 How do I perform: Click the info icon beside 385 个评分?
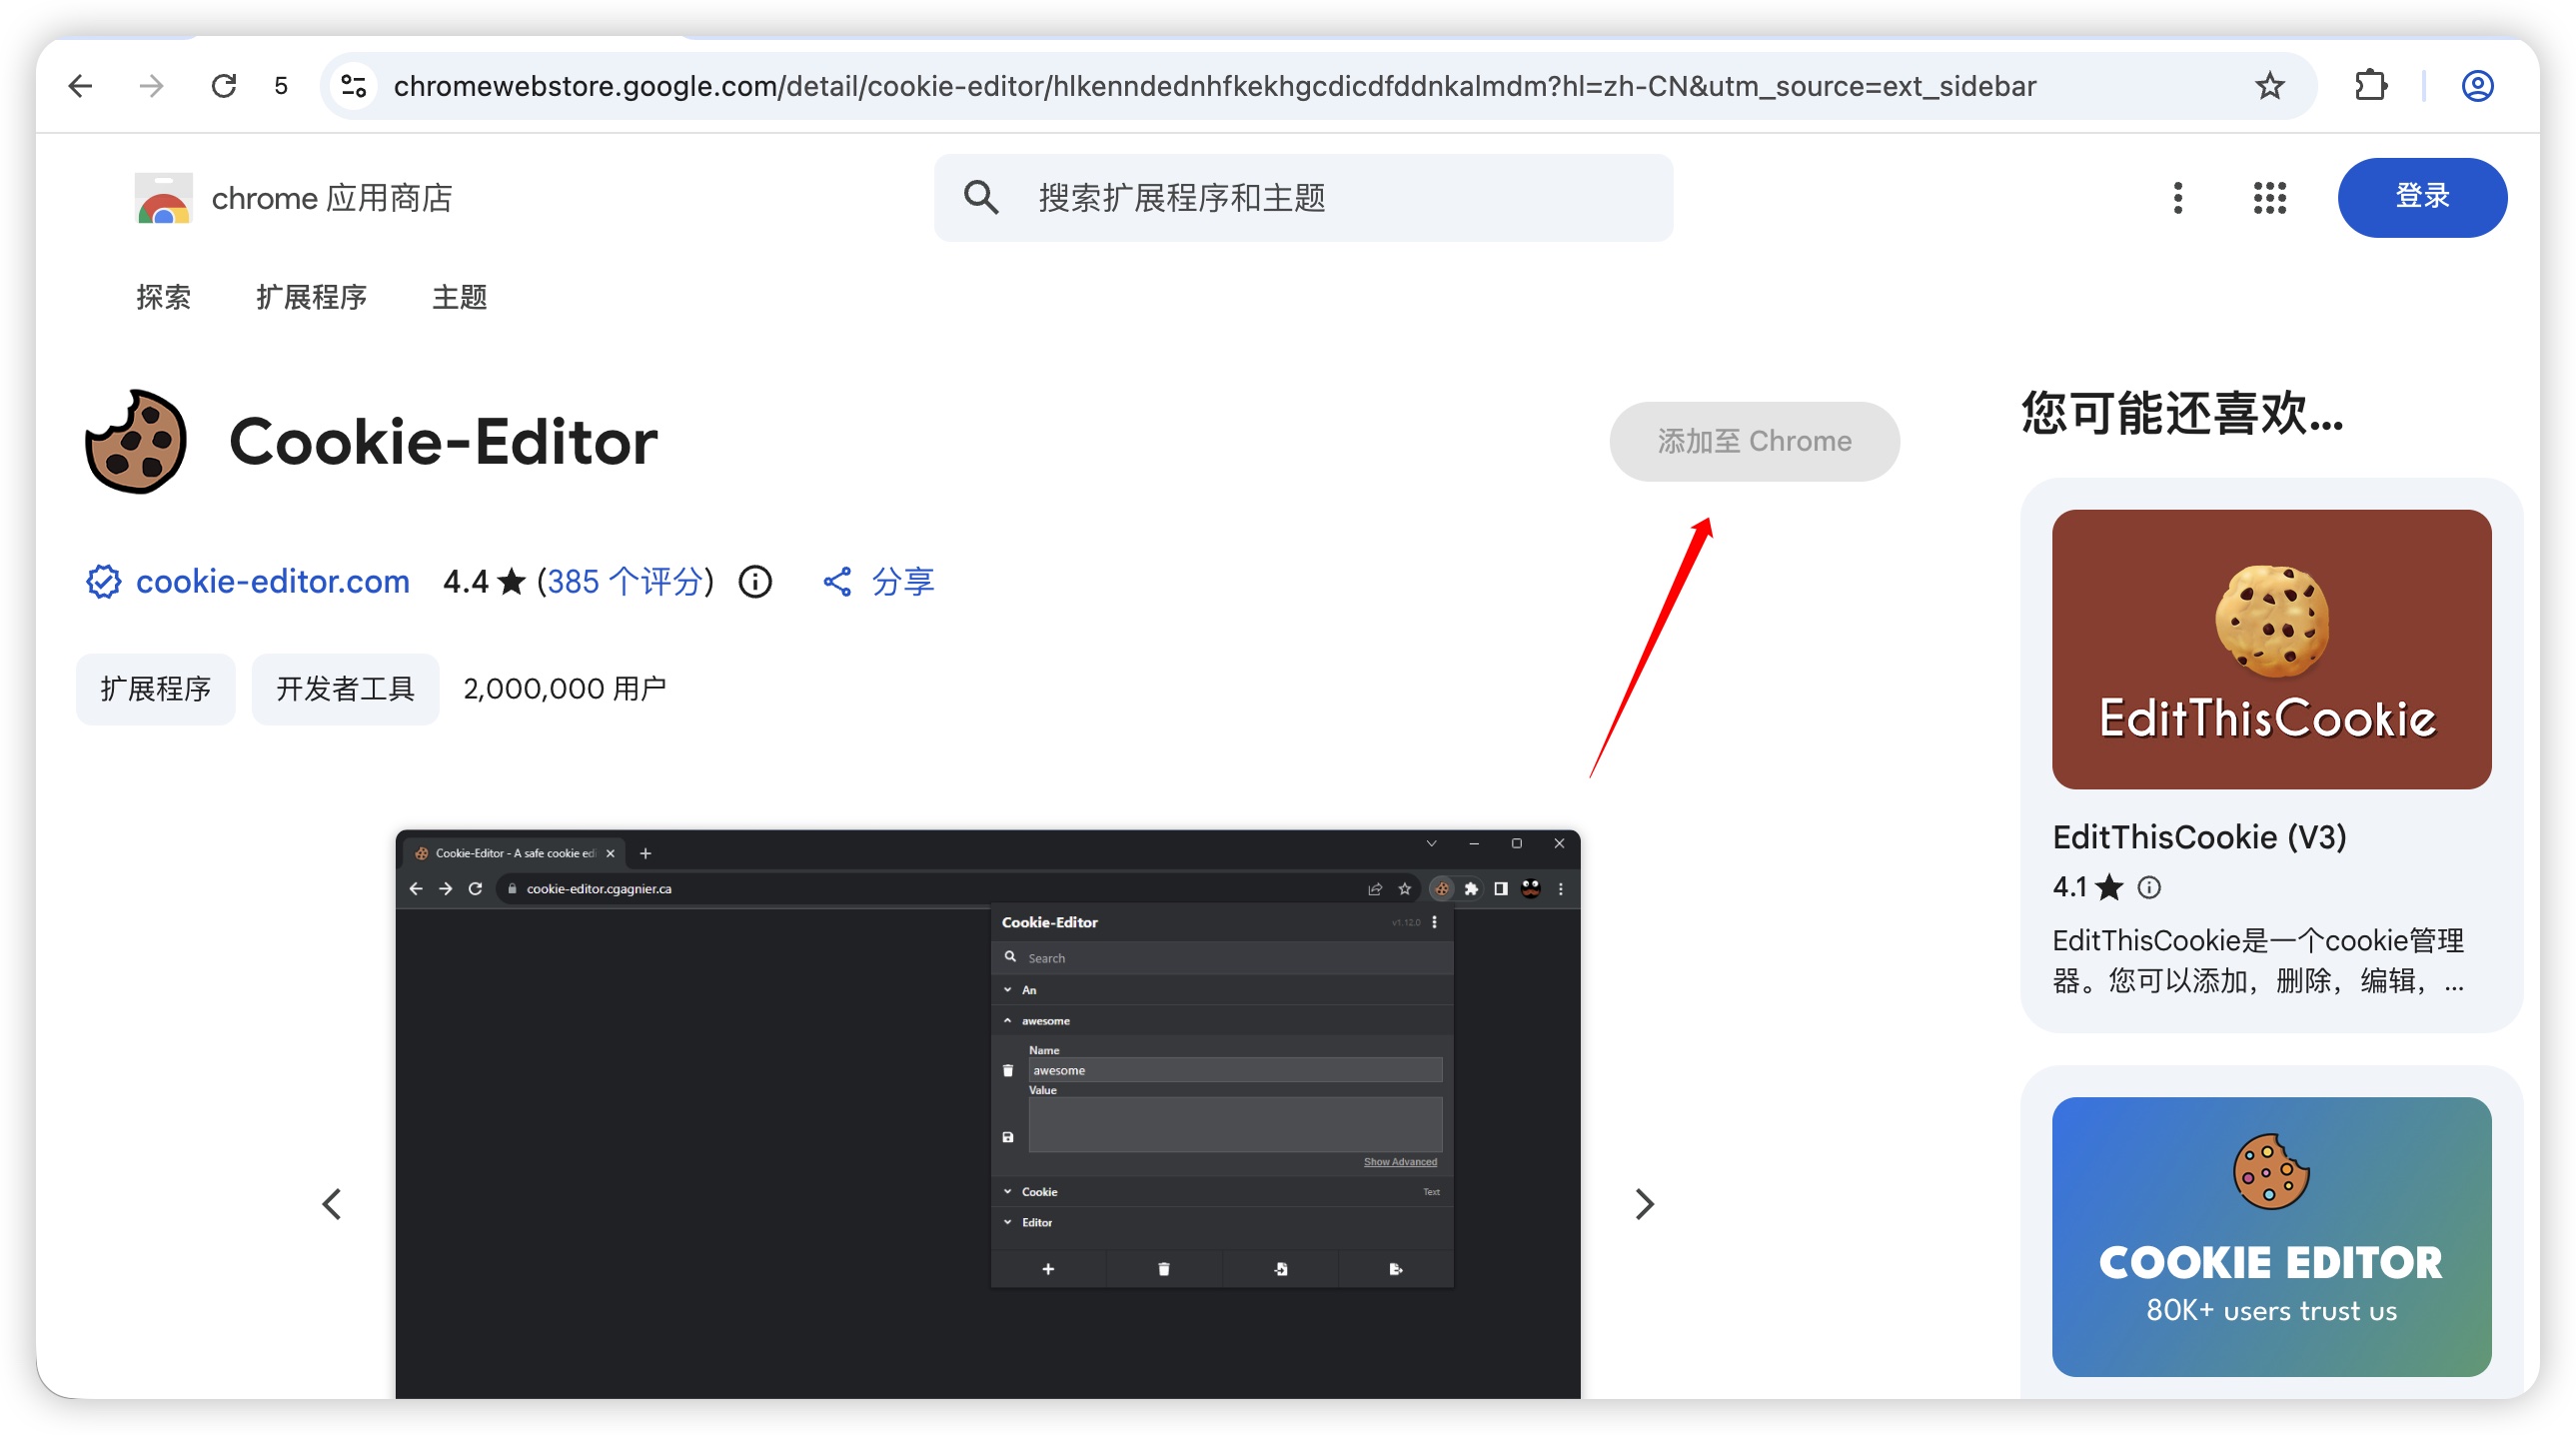755,582
